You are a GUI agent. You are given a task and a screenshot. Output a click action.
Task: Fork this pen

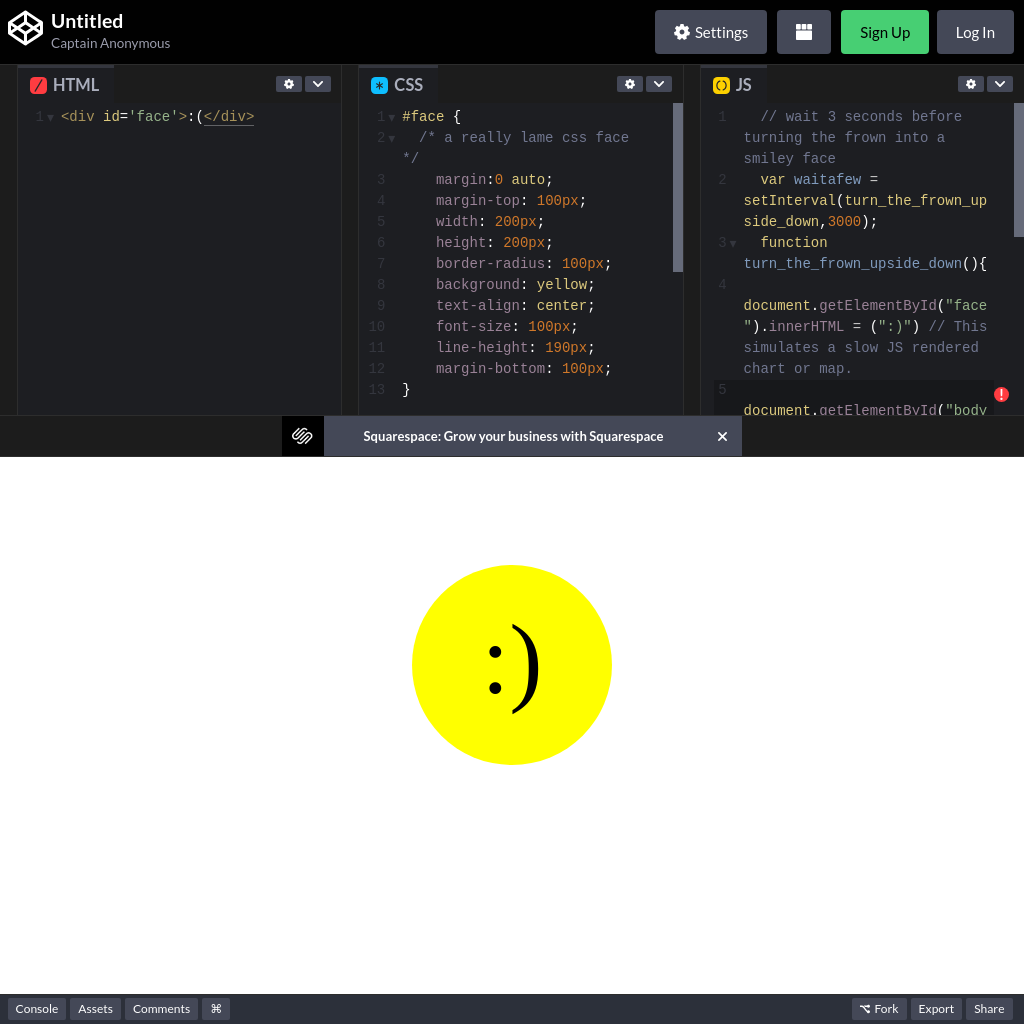coord(879,1009)
